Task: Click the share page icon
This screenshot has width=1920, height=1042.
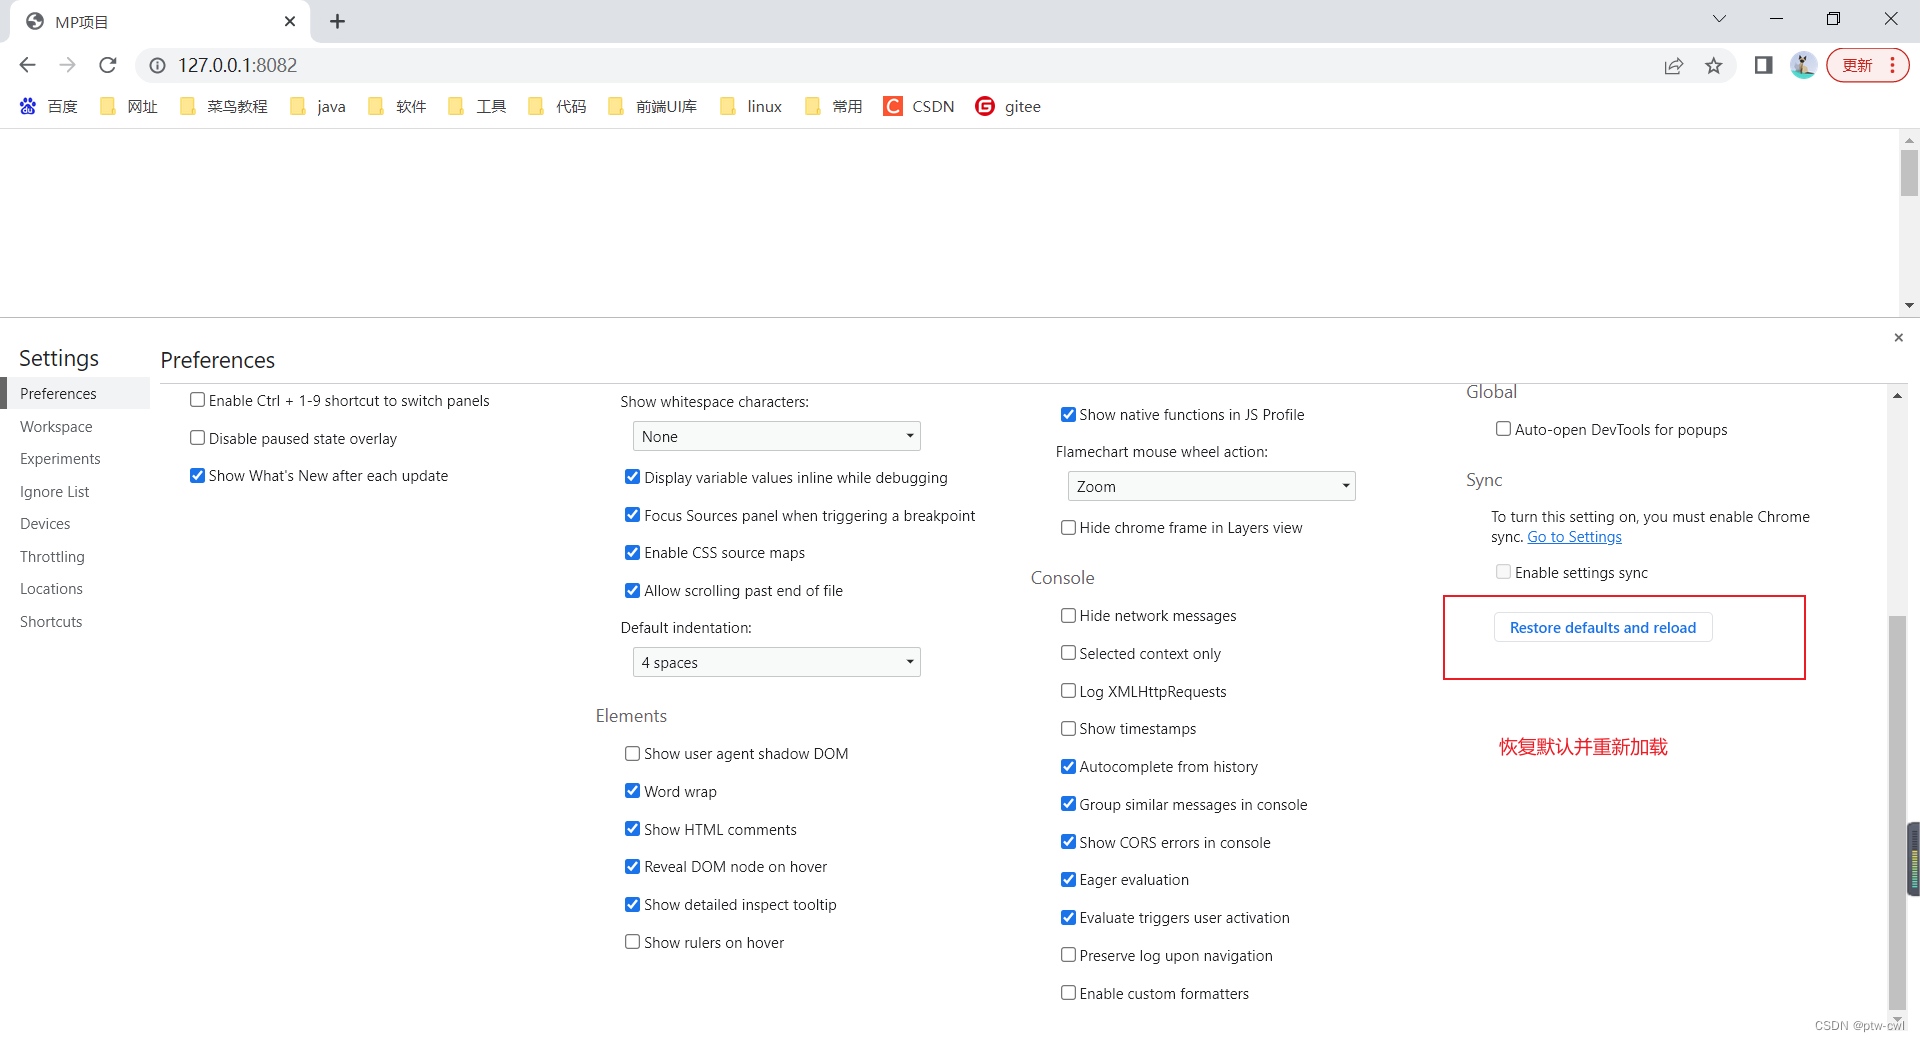Action: tap(1673, 65)
